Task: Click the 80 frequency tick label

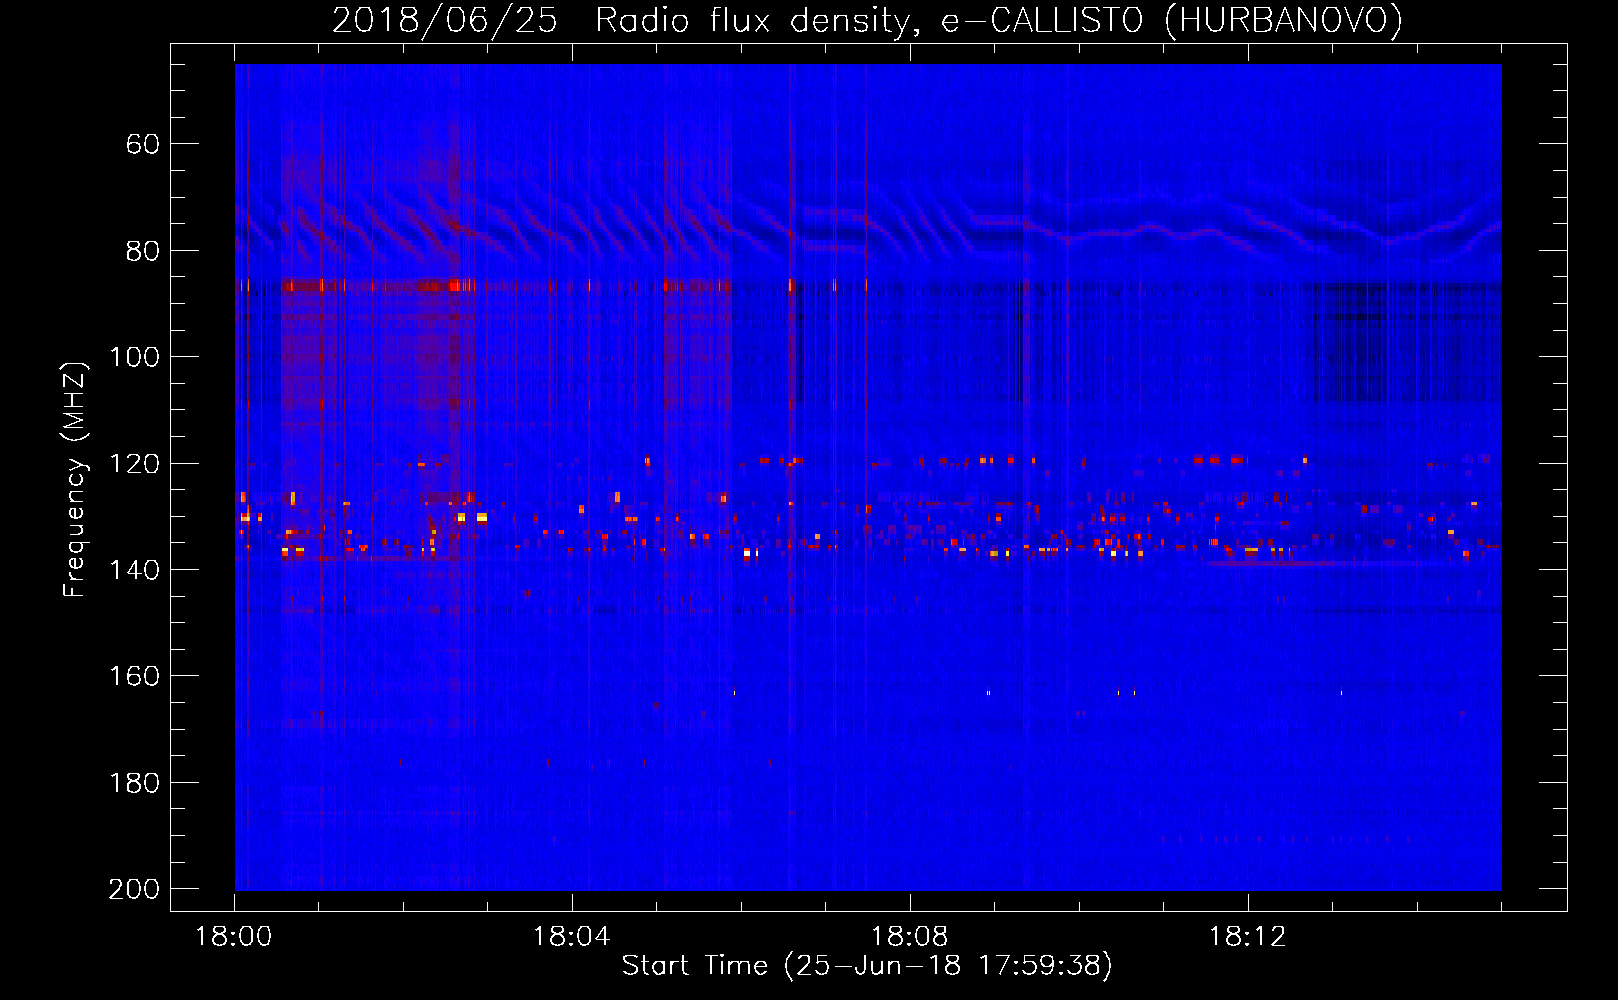Action: coord(143,251)
